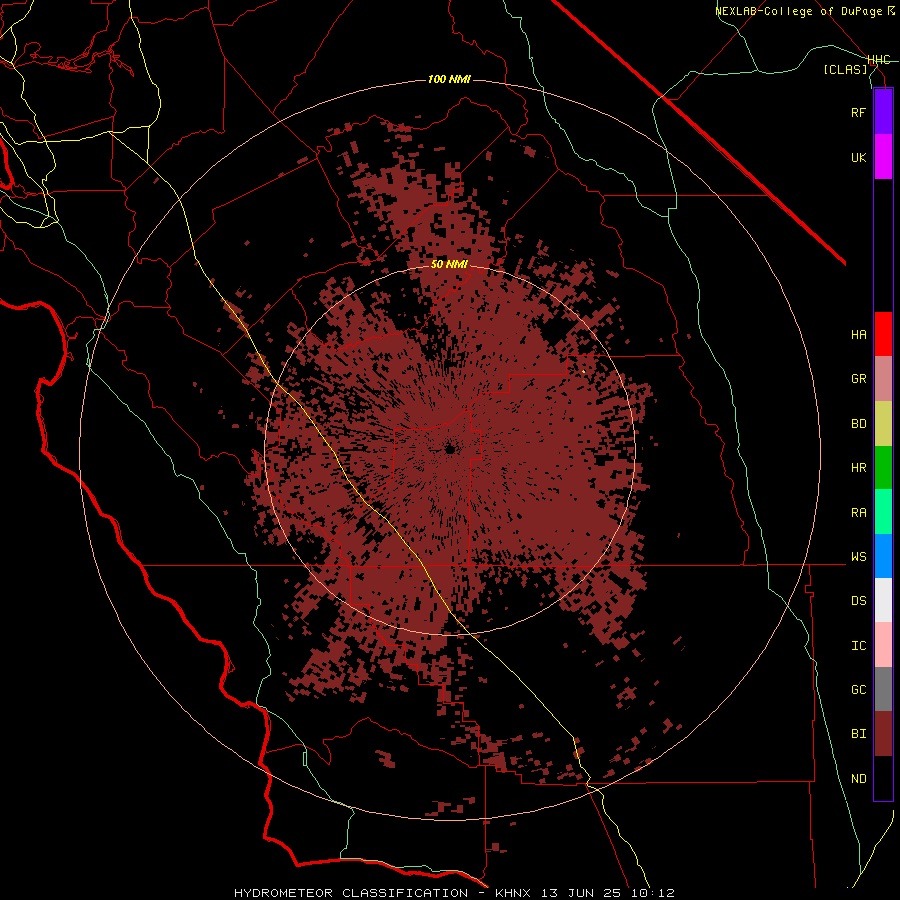This screenshot has width=900, height=900.
Task: Click the UK legend label
Action: click(859, 158)
